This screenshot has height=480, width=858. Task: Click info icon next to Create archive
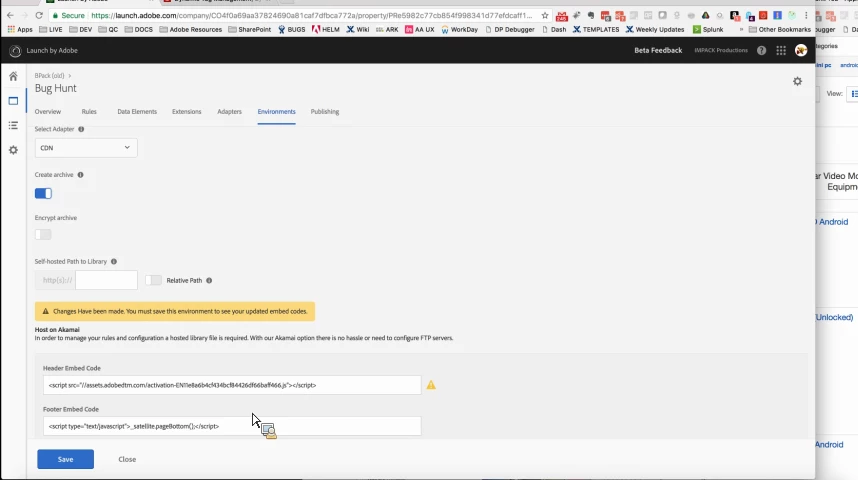click(80, 175)
